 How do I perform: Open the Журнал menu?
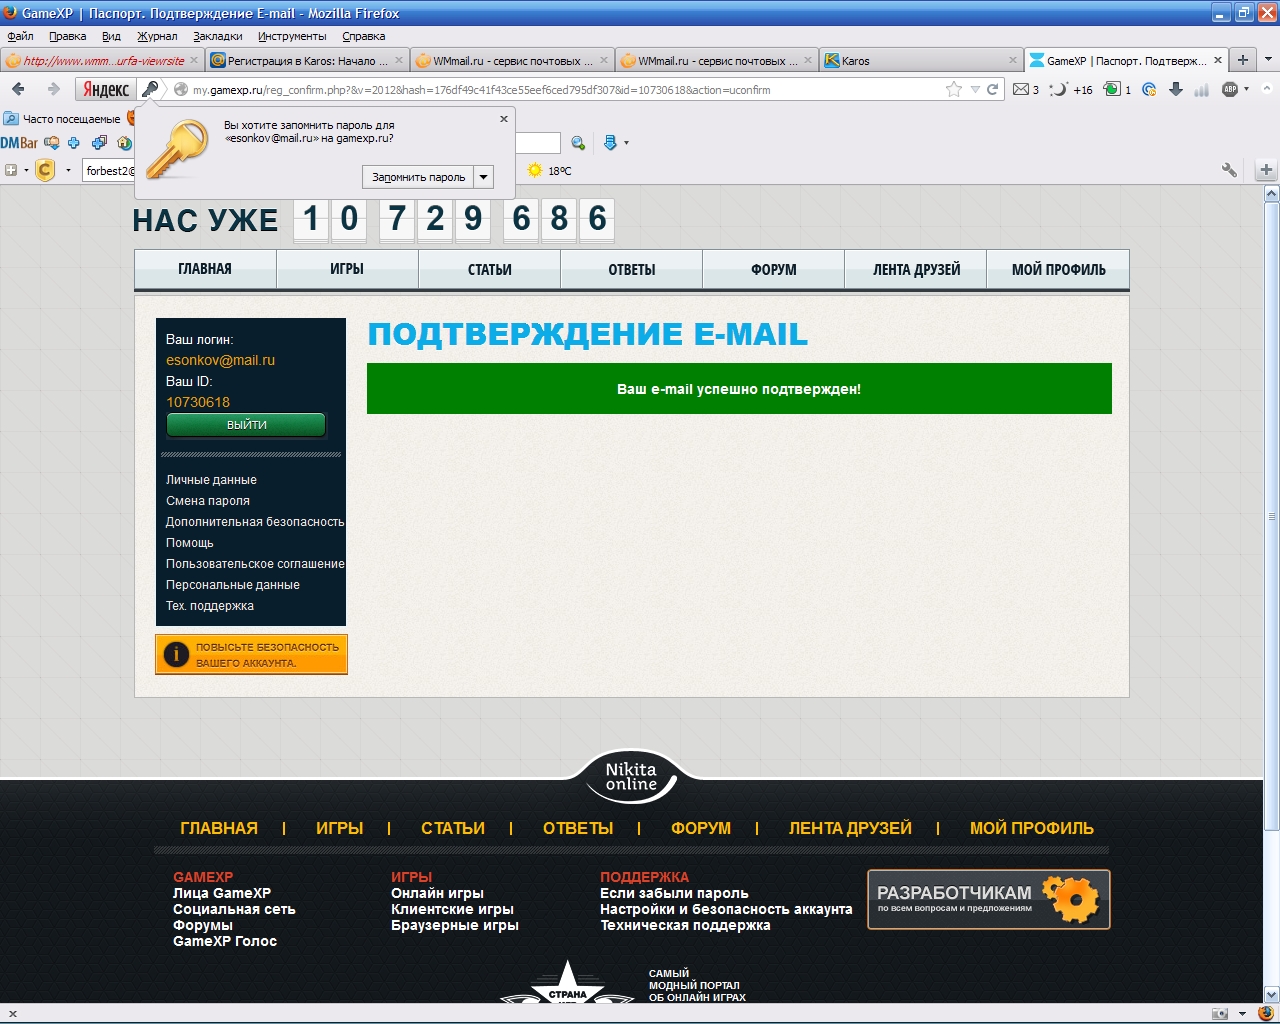click(x=157, y=36)
